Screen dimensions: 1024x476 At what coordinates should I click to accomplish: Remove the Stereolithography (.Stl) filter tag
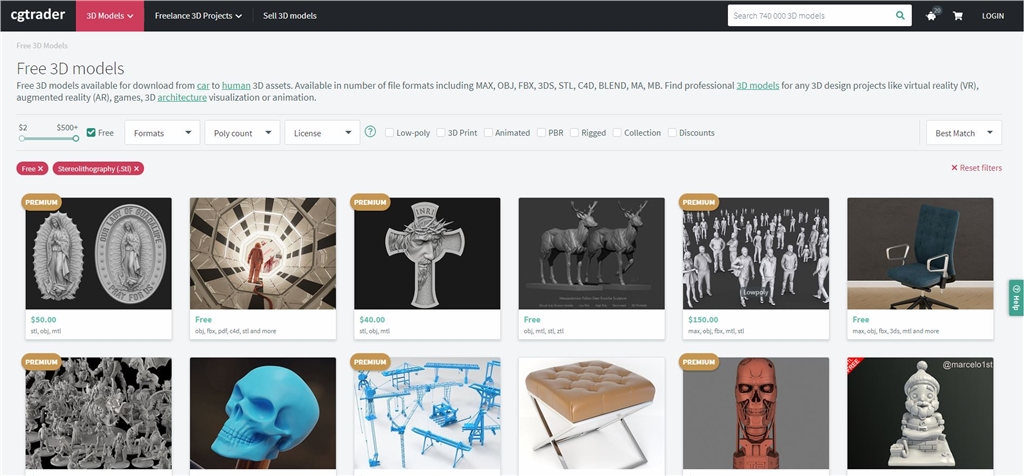137,169
